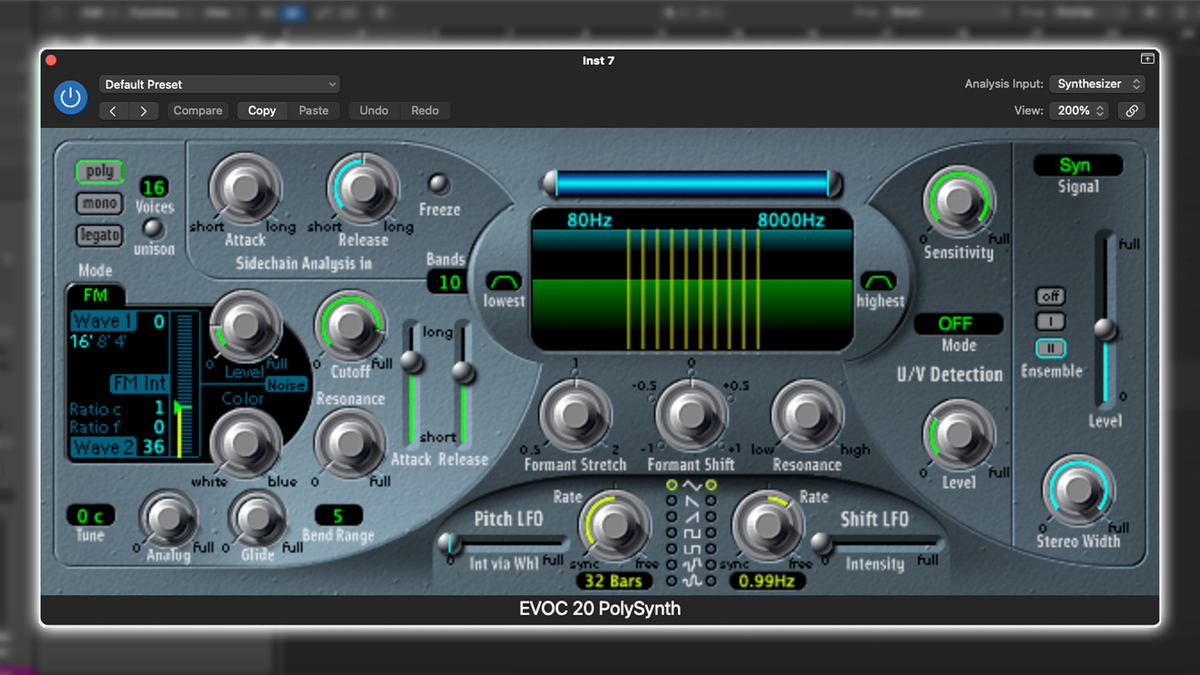Open the Default Preset dropdown
The height and width of the screenshot is (675, 1200).
pyautogui.click(x=219, y=84)
